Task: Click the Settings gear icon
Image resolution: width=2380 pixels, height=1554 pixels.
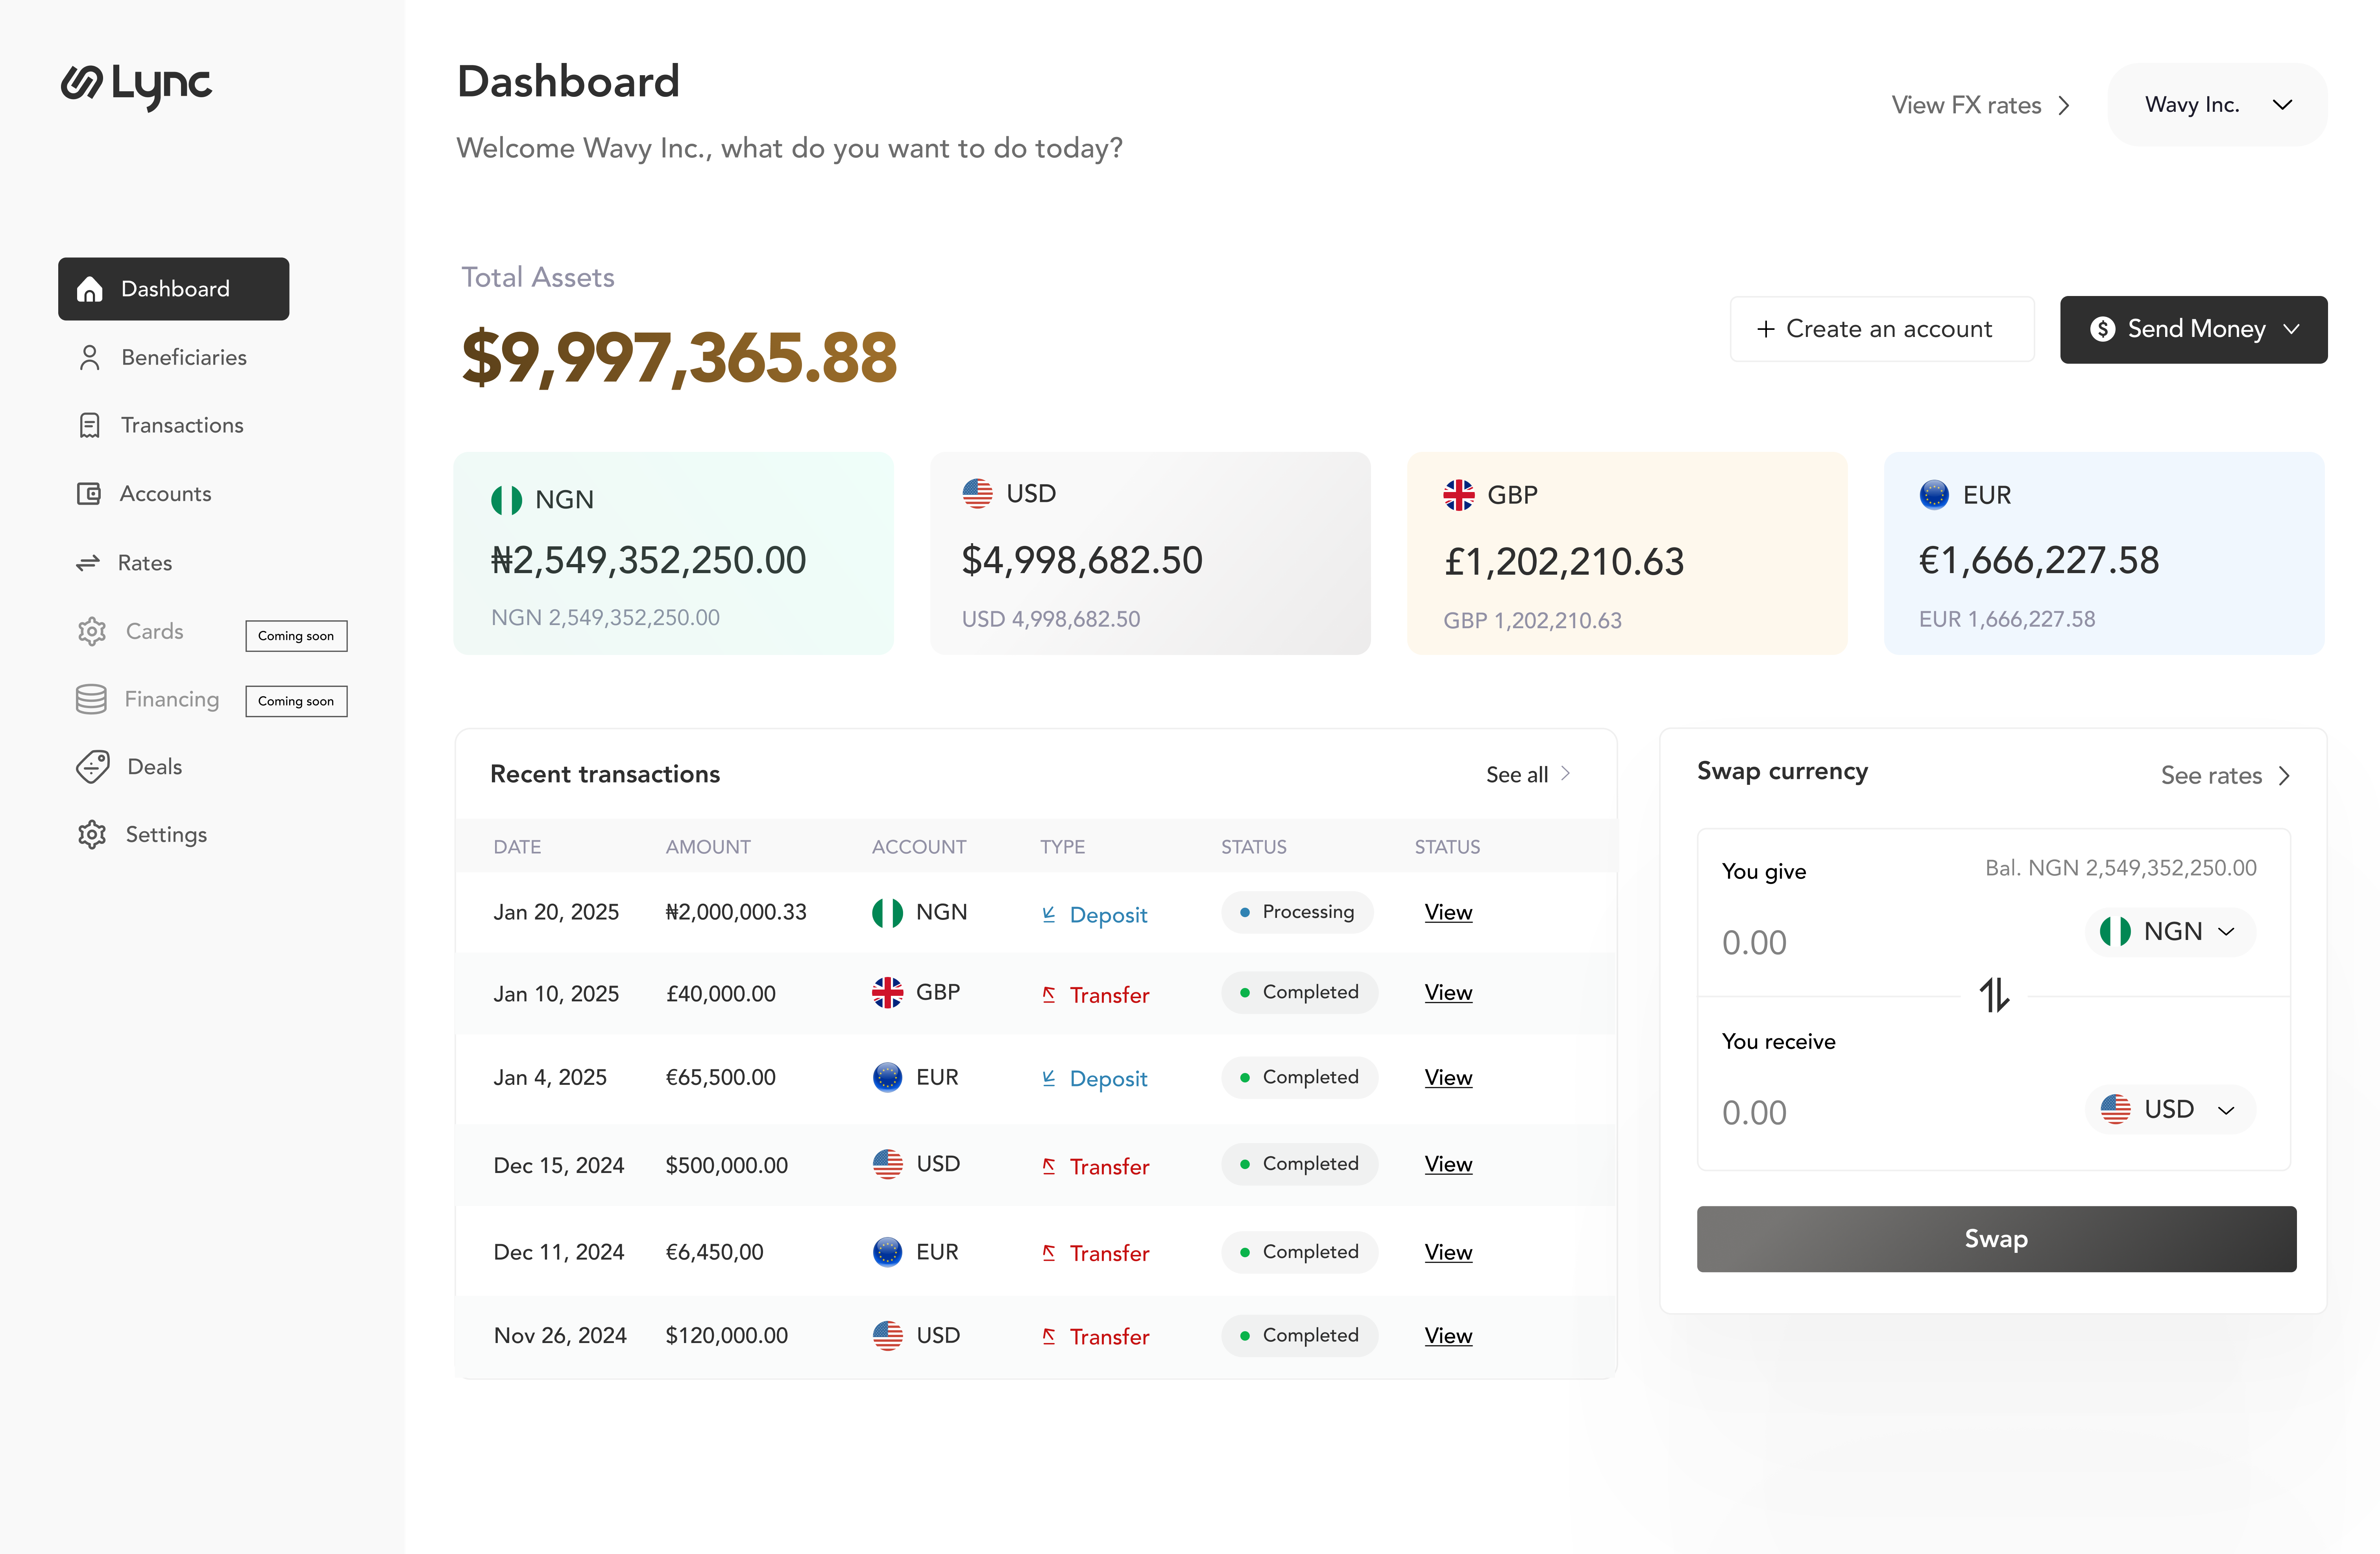Action: pyautogui.click(x=92, y=835)
